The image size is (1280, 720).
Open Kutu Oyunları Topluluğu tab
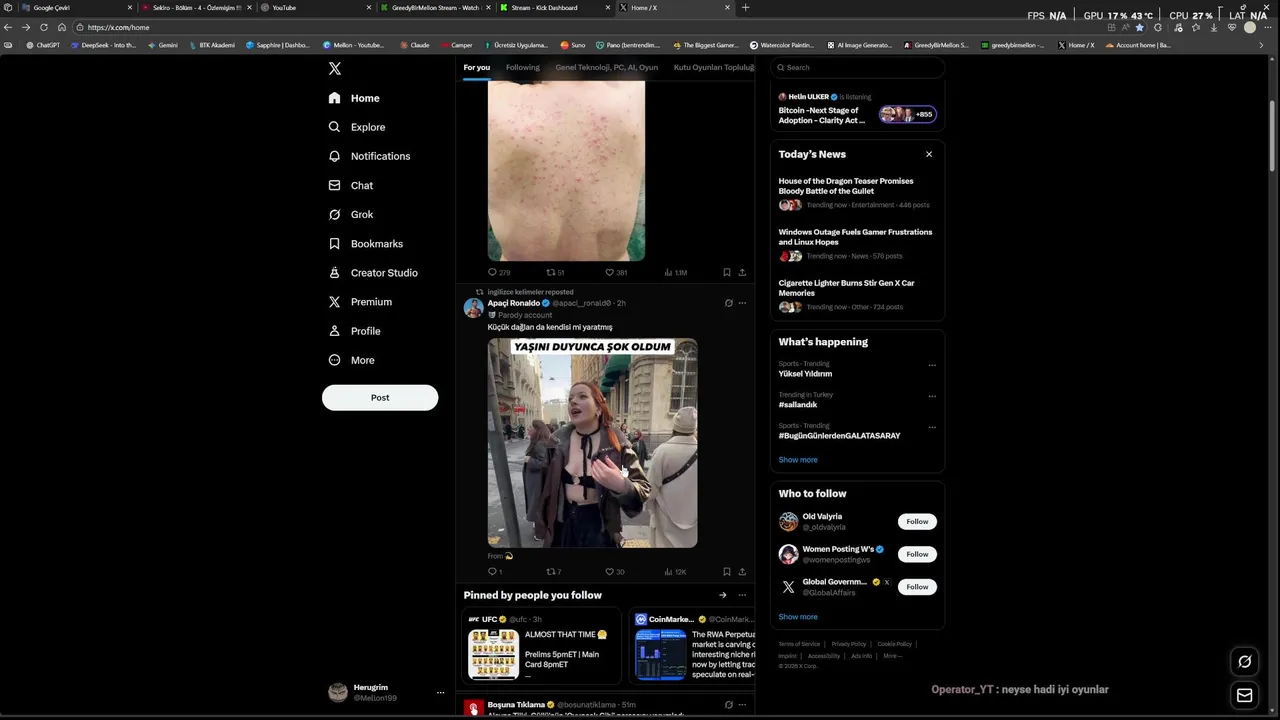click(713, 68)
